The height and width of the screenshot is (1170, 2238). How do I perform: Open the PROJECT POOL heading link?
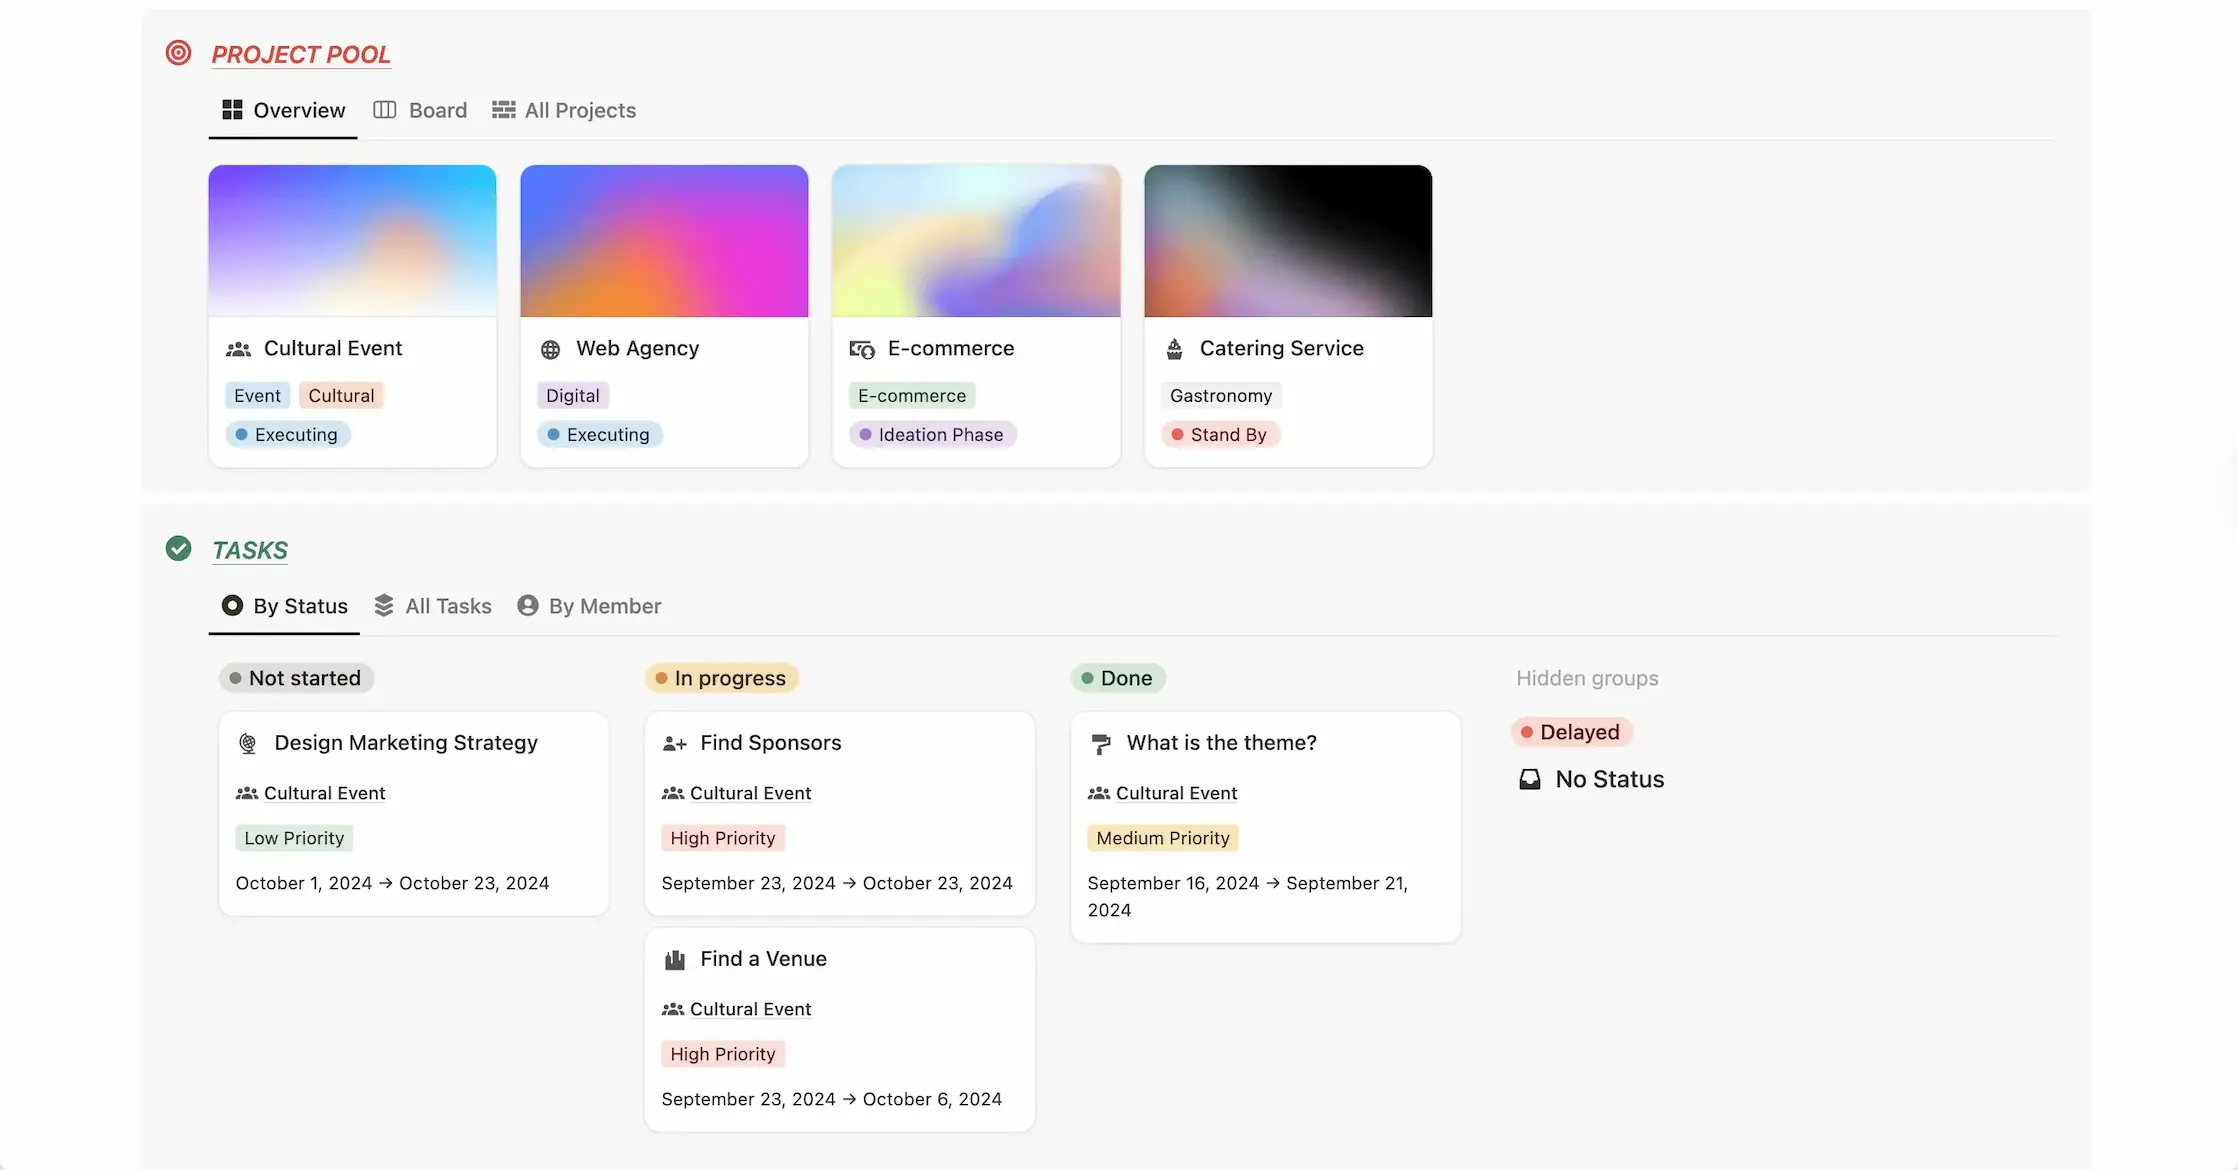coord(301,55)
